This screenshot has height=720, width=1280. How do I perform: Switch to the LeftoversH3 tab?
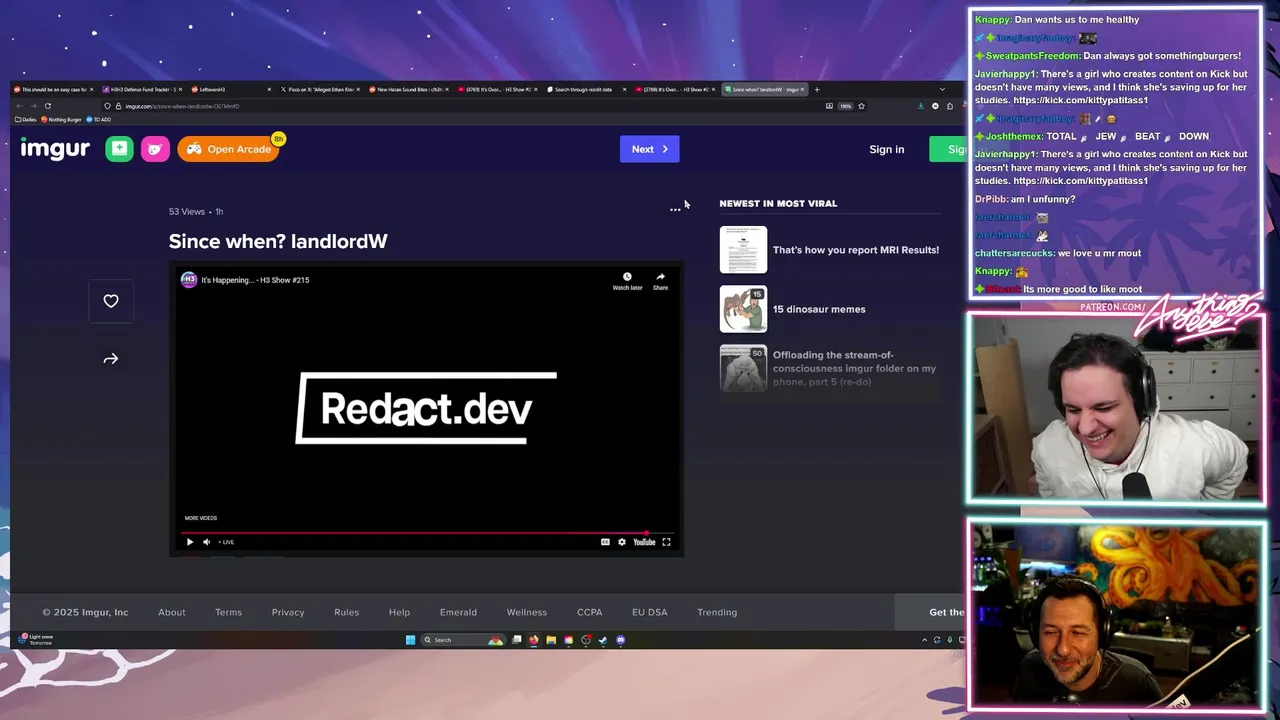coord(230,89)
